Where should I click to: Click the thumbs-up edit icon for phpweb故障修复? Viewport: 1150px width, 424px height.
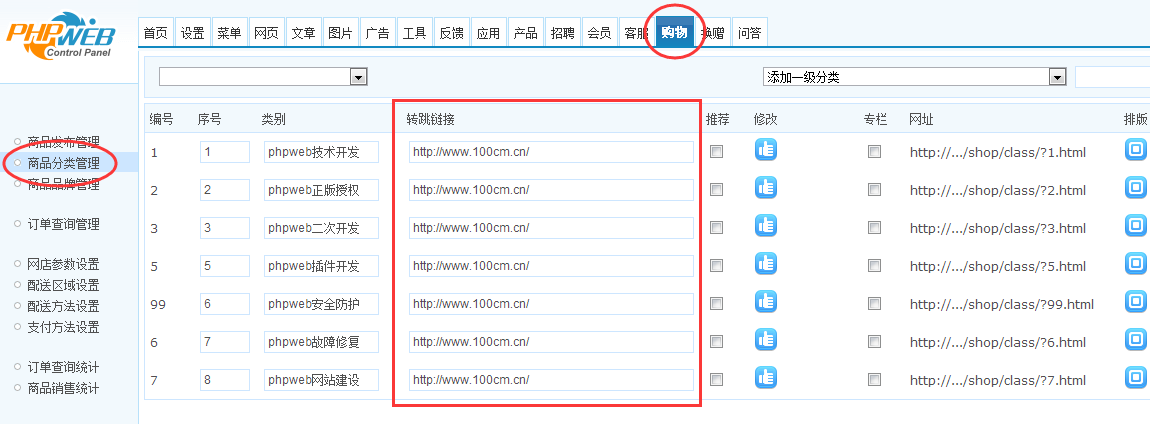click(x=766, y=340)
